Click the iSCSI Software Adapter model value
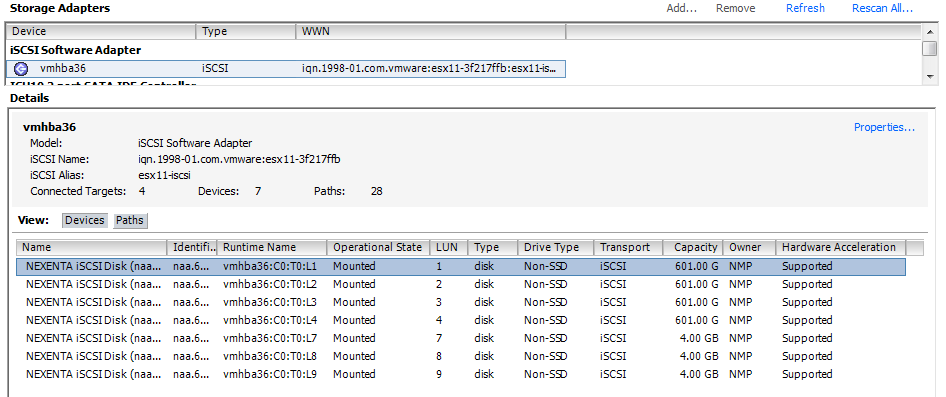Viewport: 946px width, 397px height. click(195, 143)
